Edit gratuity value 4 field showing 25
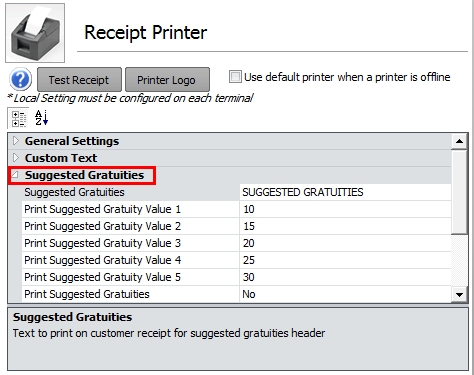The height and width of the screenshot is (375, 474). tap(345, 260)
